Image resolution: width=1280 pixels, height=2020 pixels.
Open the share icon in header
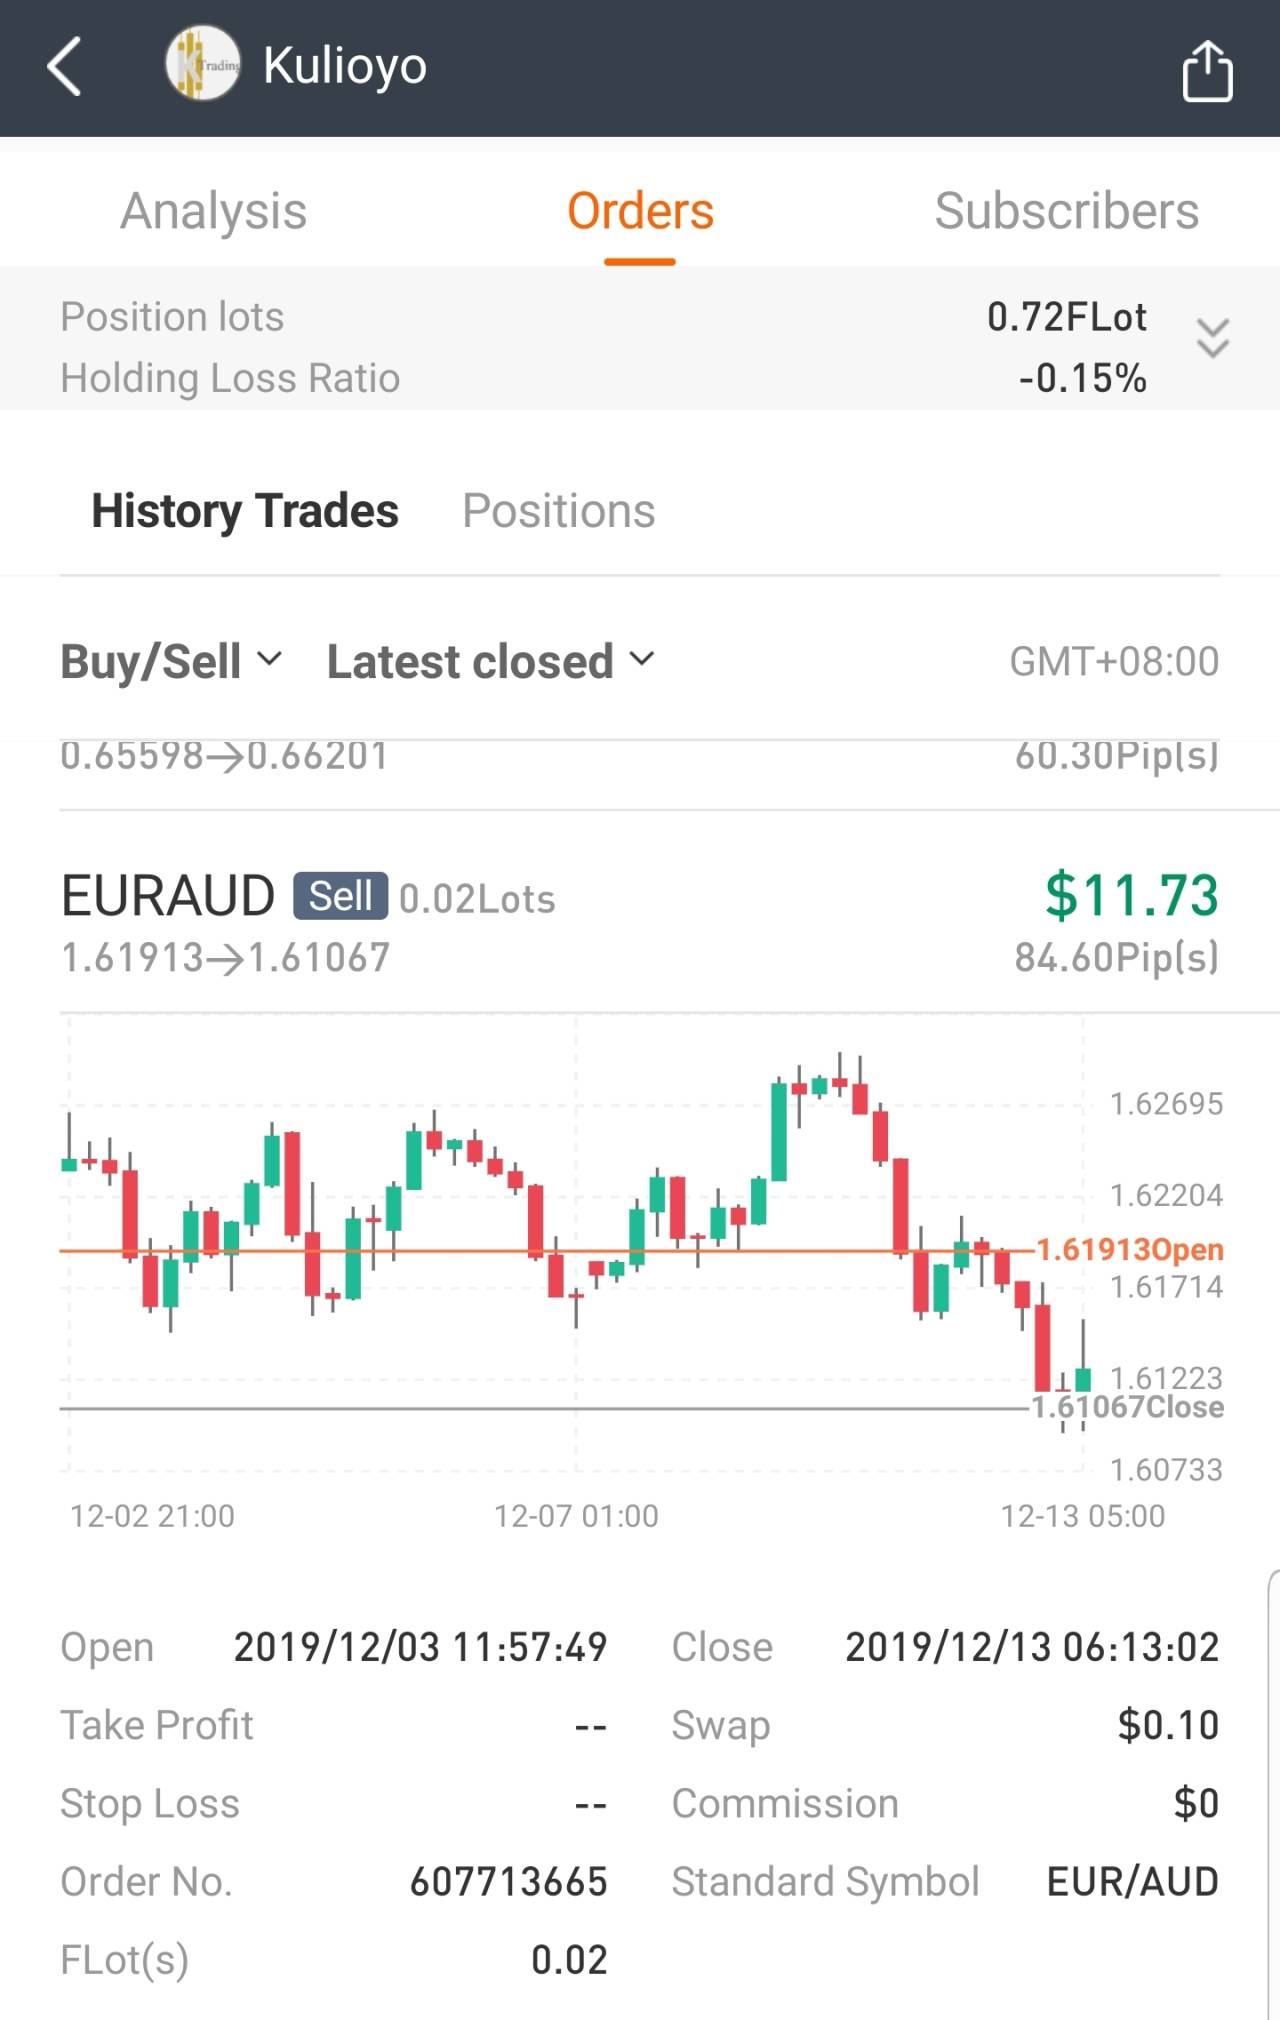1207,70
